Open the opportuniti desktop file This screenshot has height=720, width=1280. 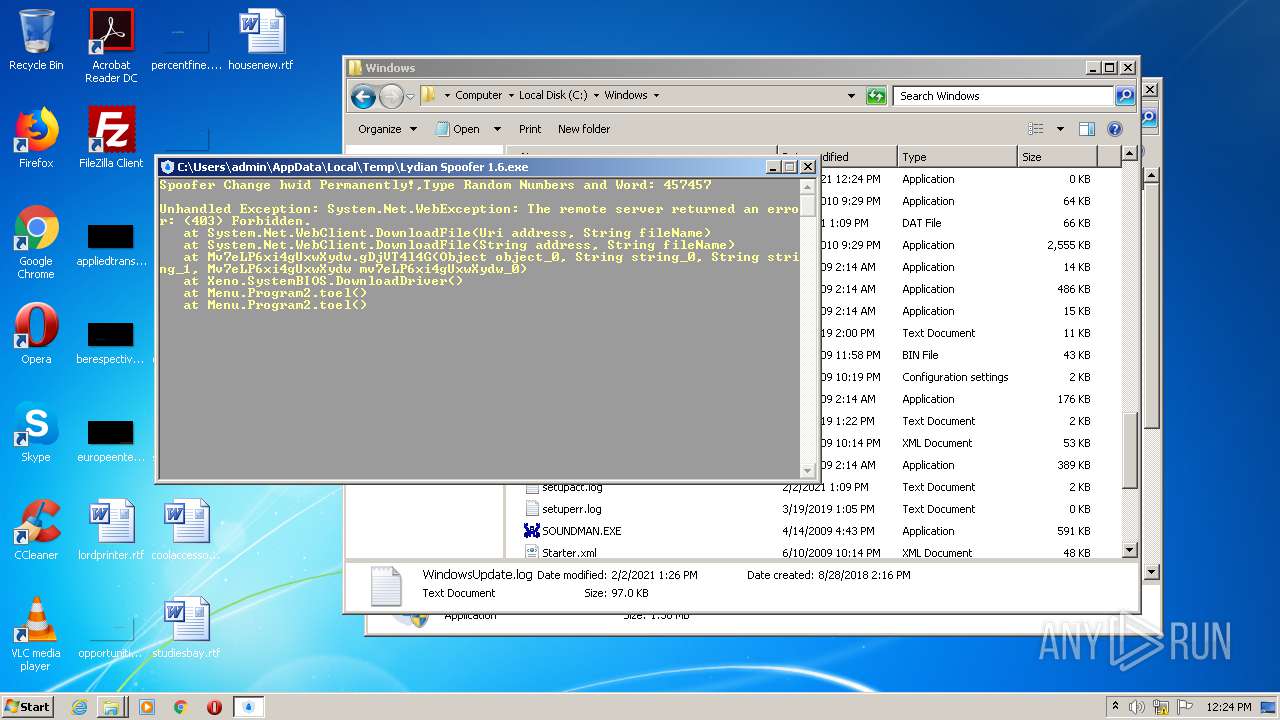pyautogui.click(x=111, y=636)
